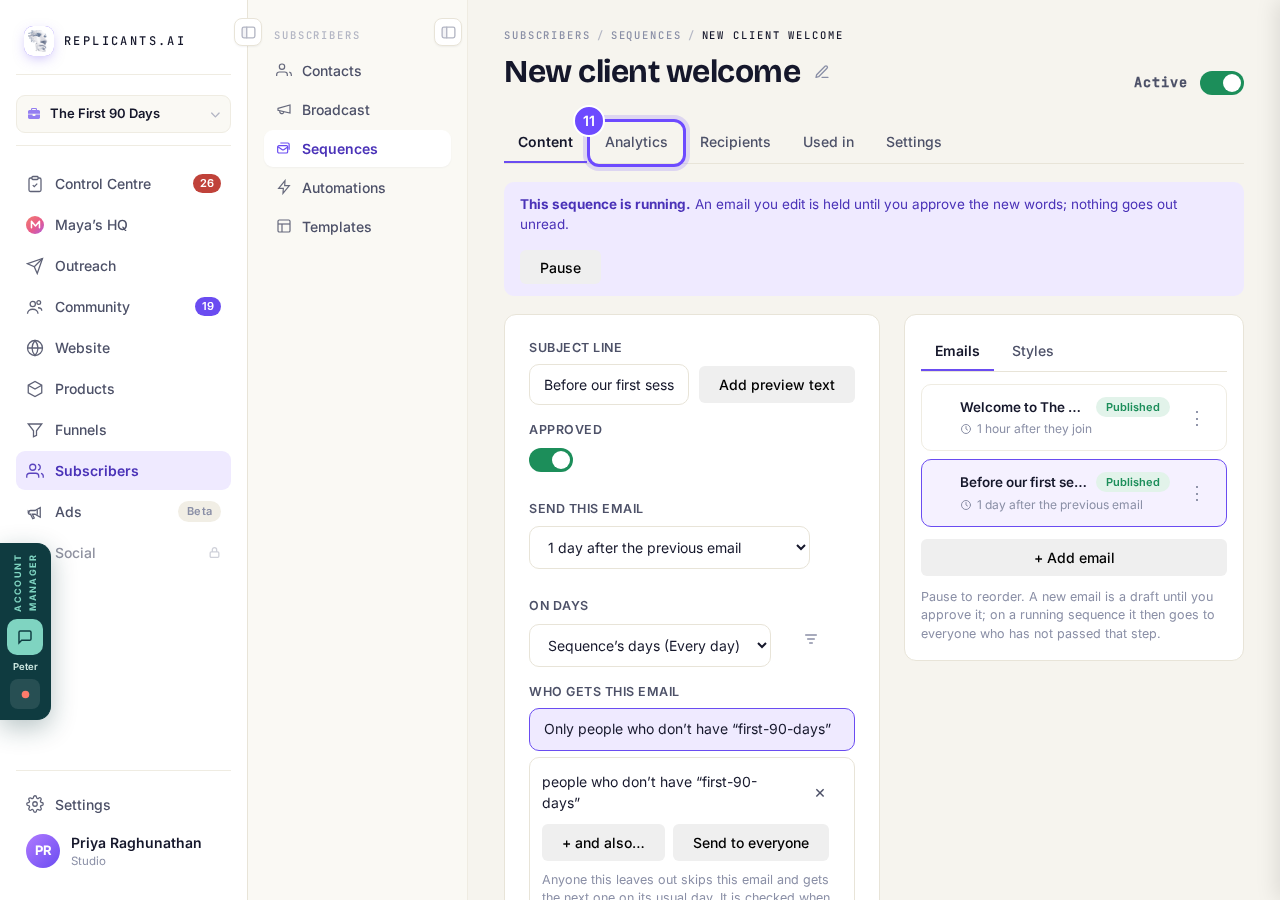The height and width of the screenshot is (900, 1280).
Task: Go to Broadcast in Subscribers menu
Action: point(357,110)
